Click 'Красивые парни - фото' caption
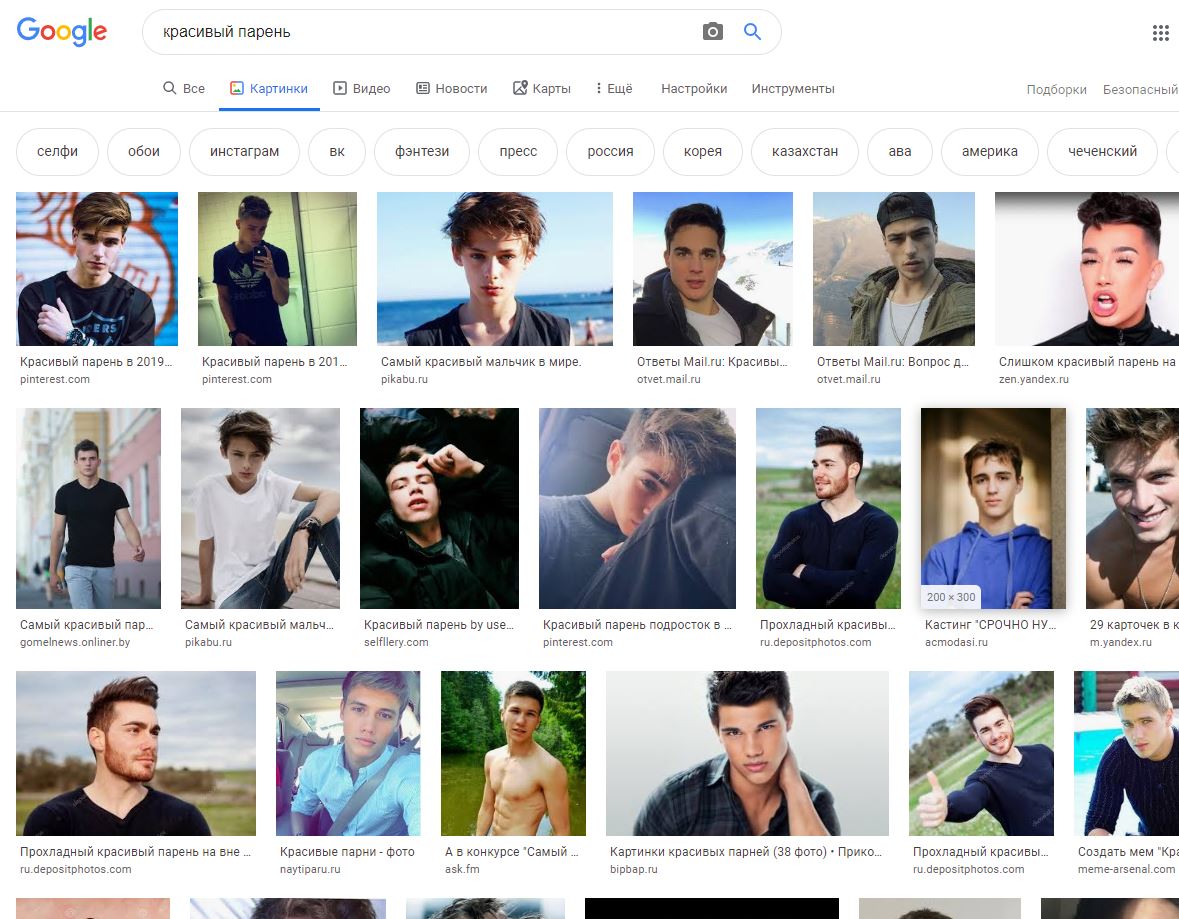 (347, 852)
